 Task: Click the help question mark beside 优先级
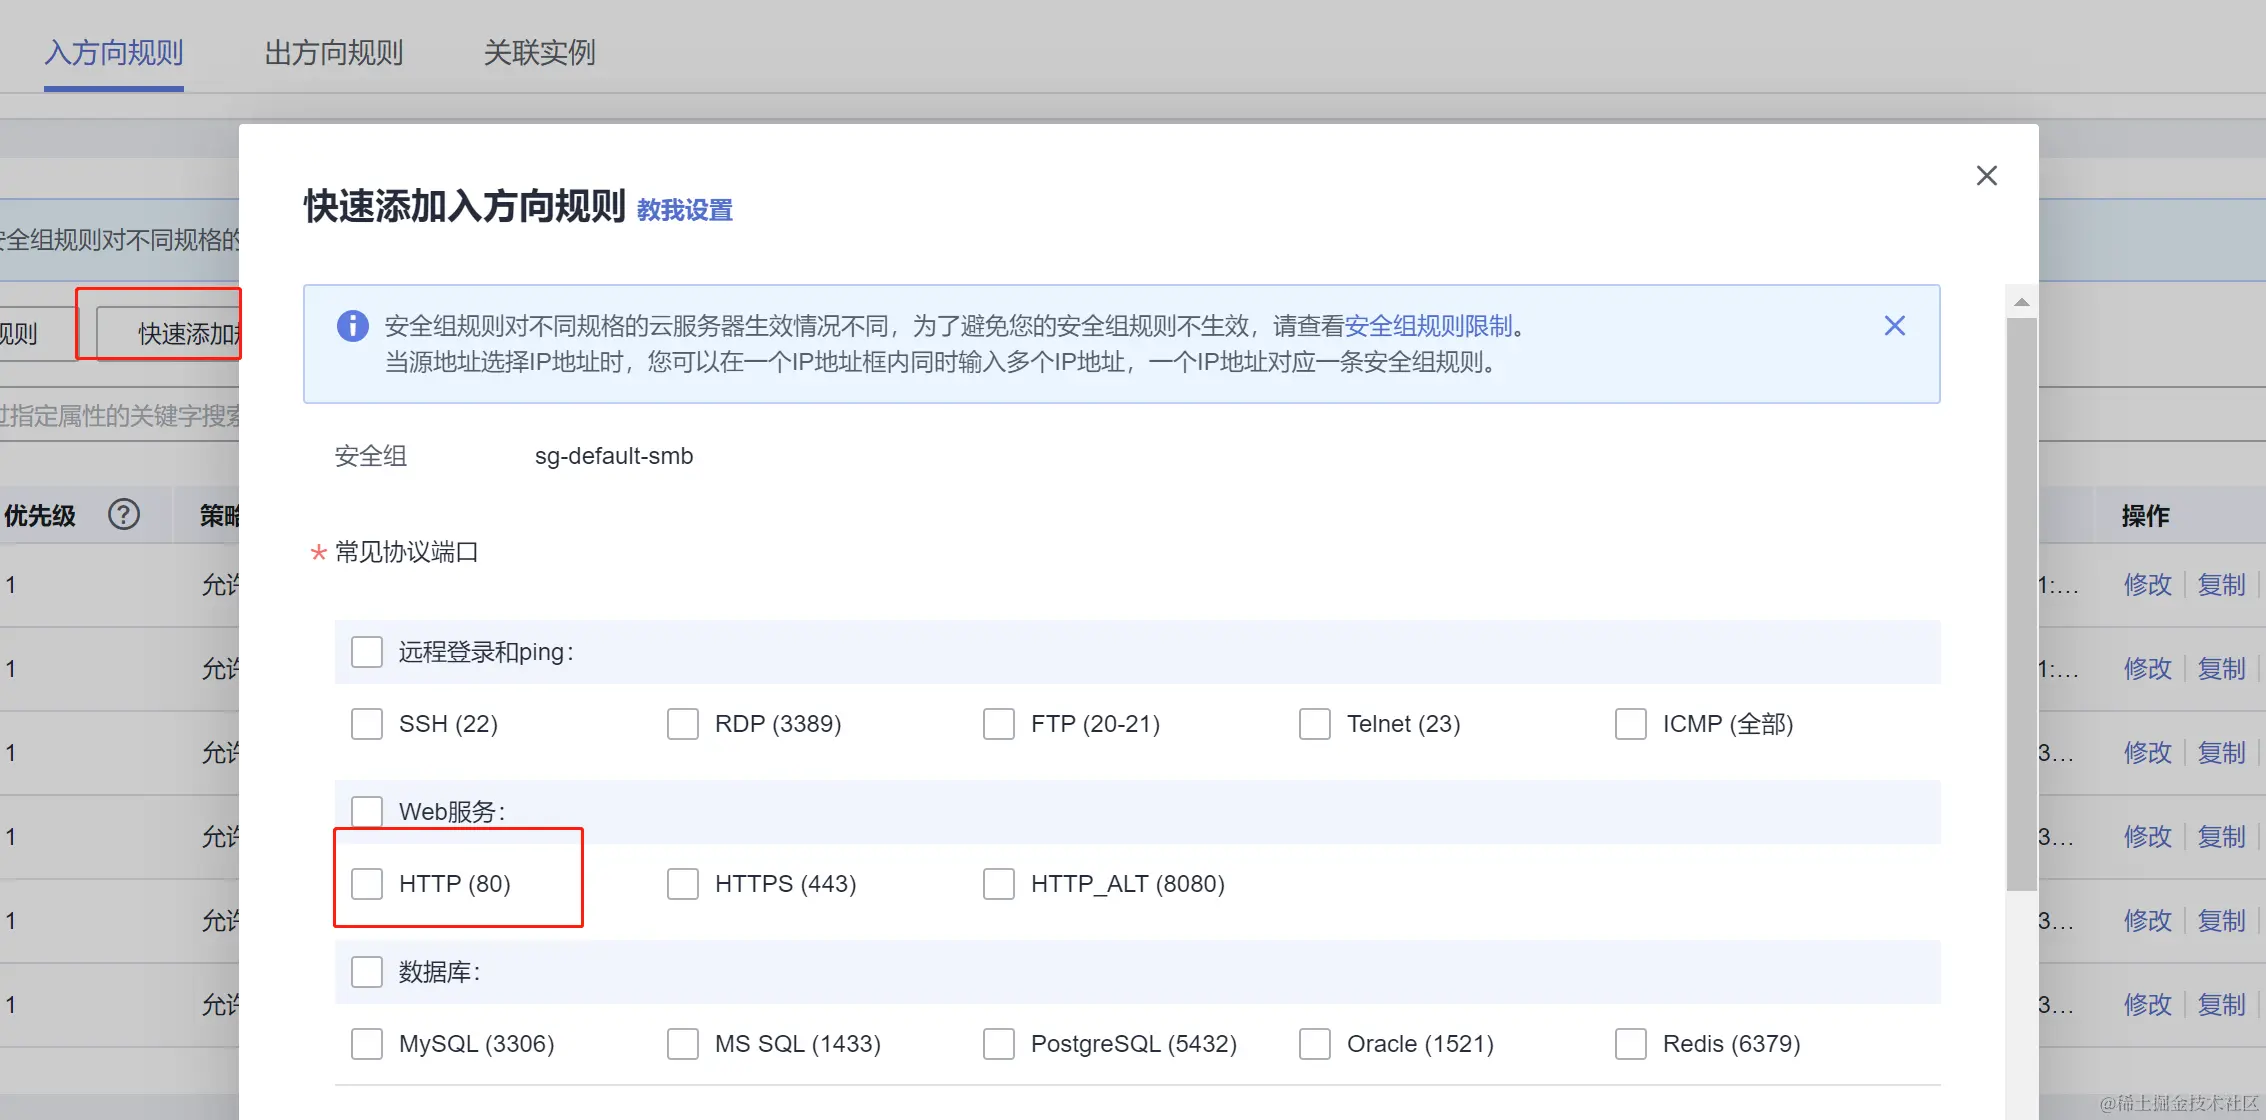click(x=122, y=514)
